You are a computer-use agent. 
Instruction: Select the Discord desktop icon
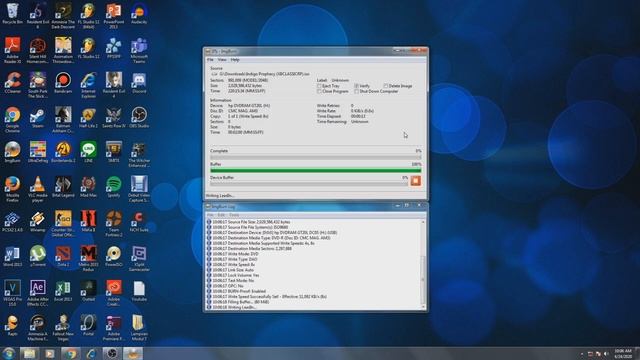tap(139, 83)
